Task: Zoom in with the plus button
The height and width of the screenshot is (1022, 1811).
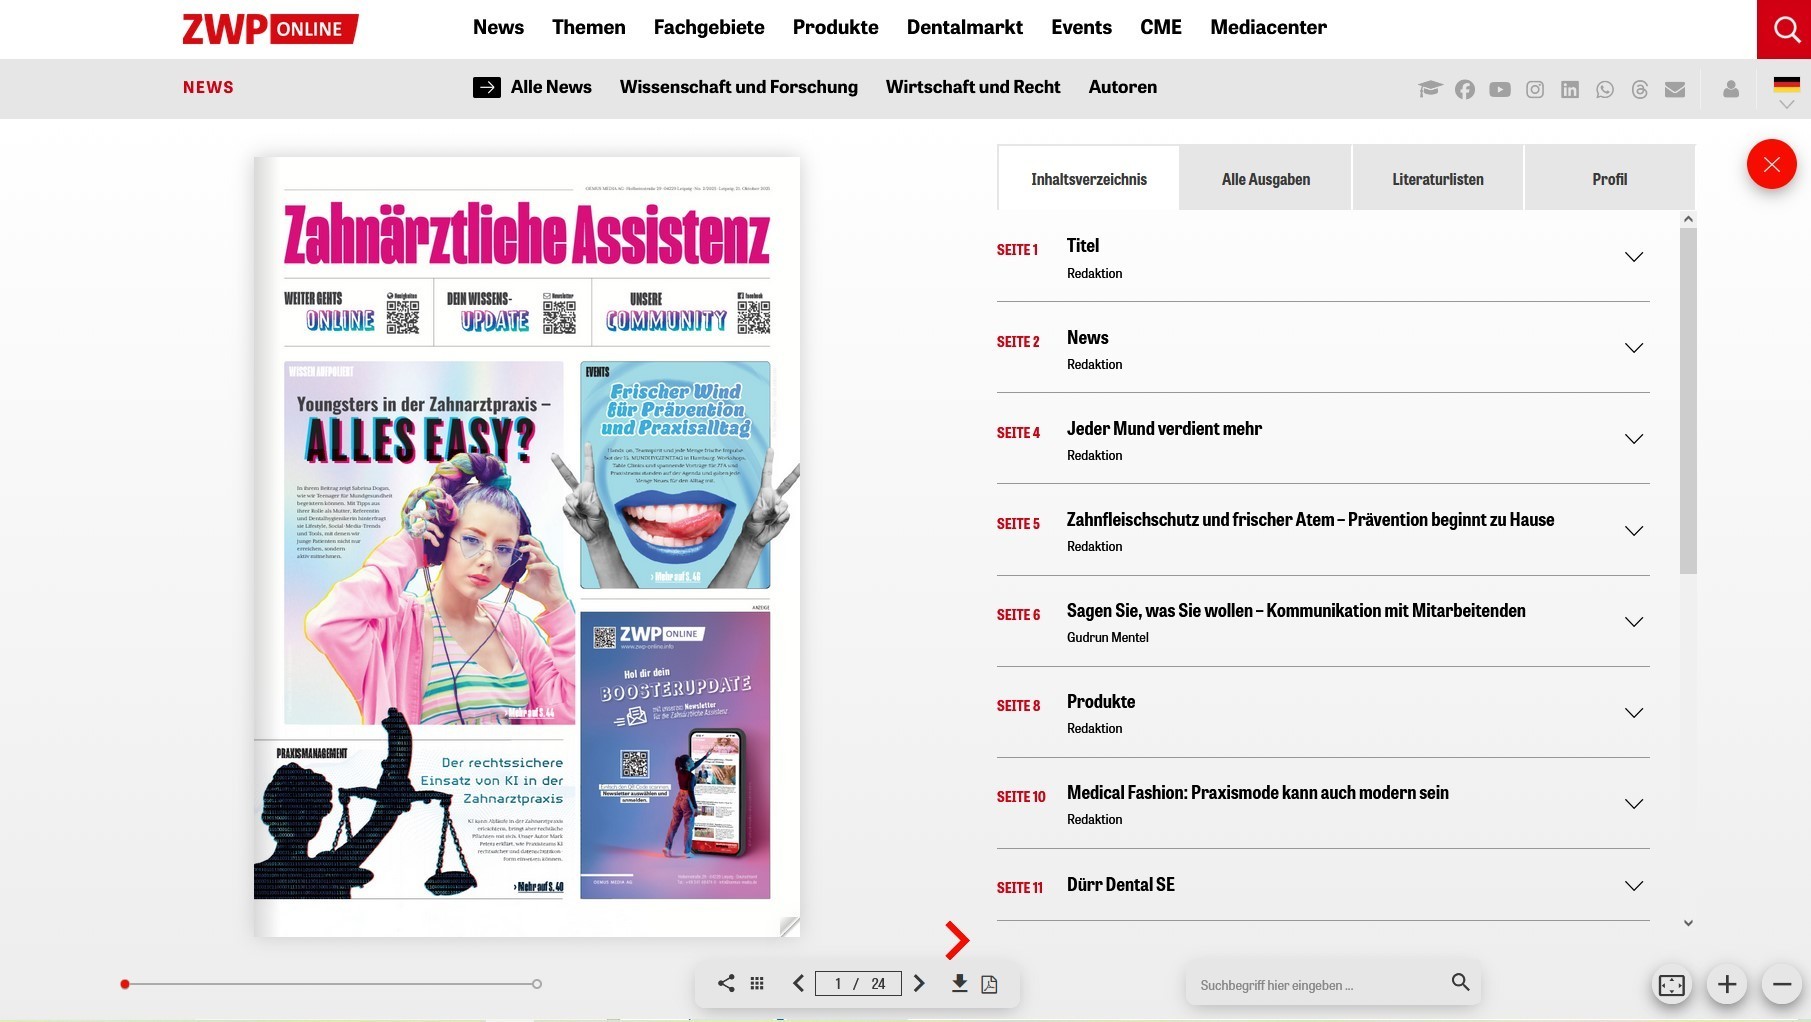Action: tap(1727, 985)
